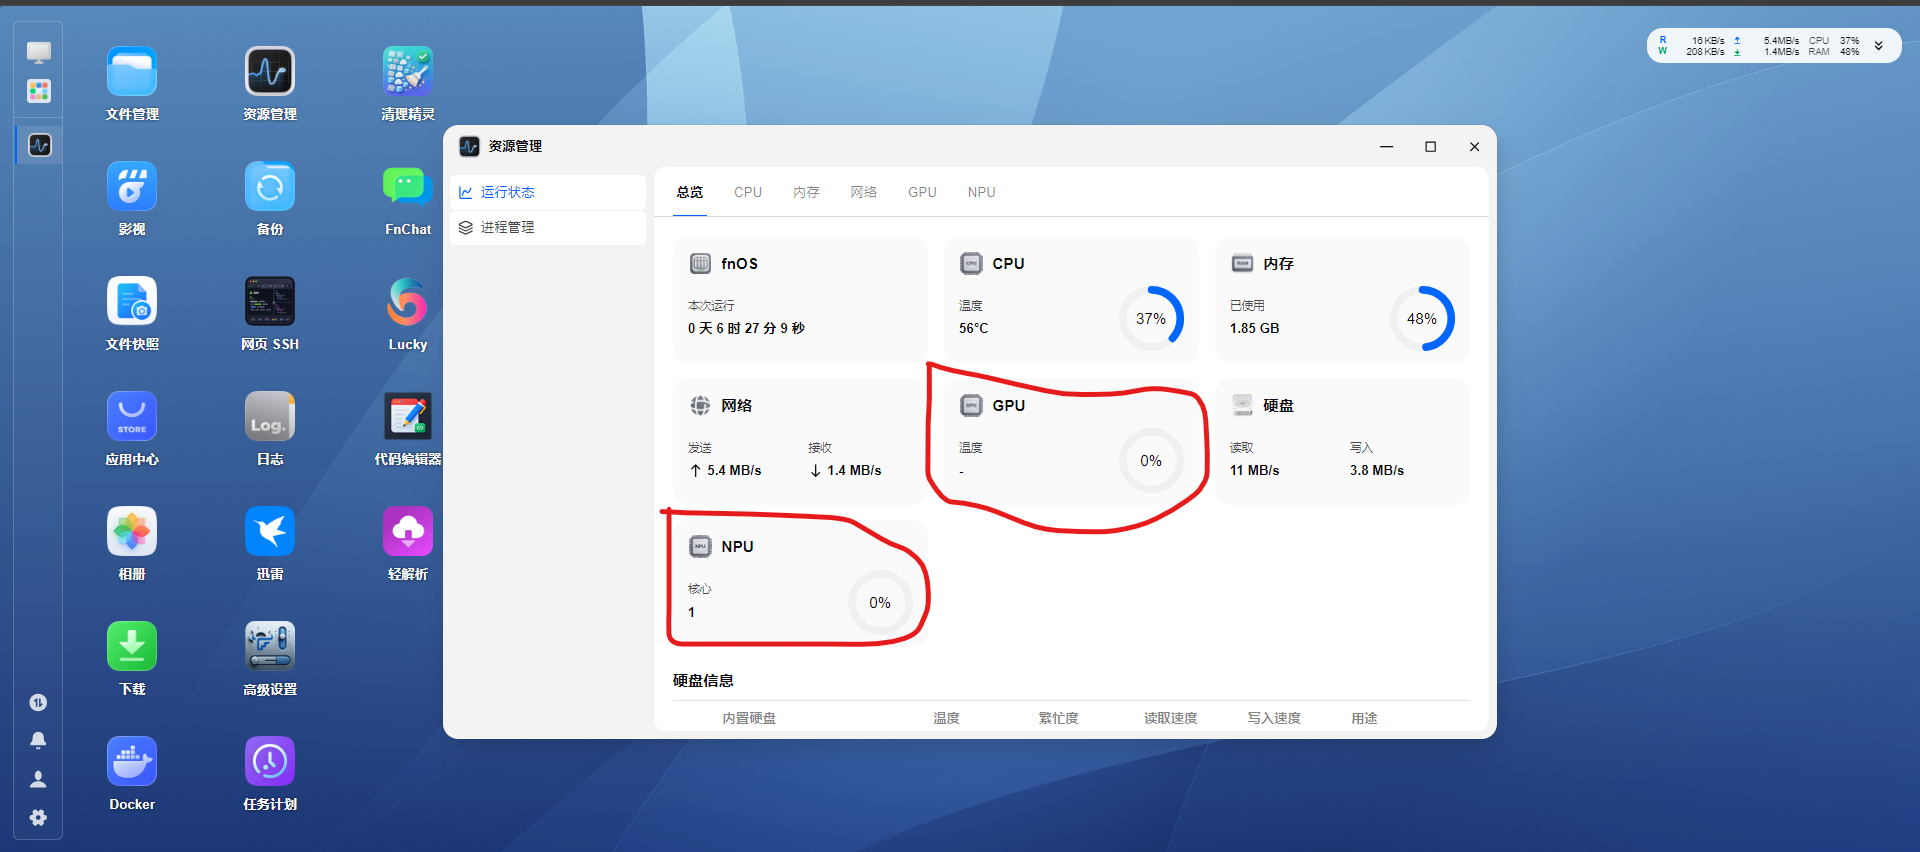Maximize the 资源管理 window
The height and width of the screenshot is (852, 1920).
1430,146
